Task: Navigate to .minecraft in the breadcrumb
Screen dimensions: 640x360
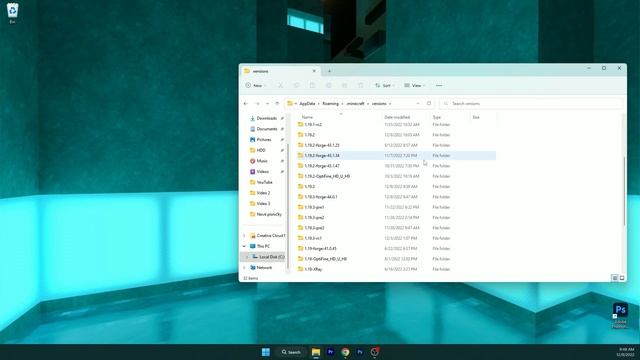Action: click(x=355, y=104)
